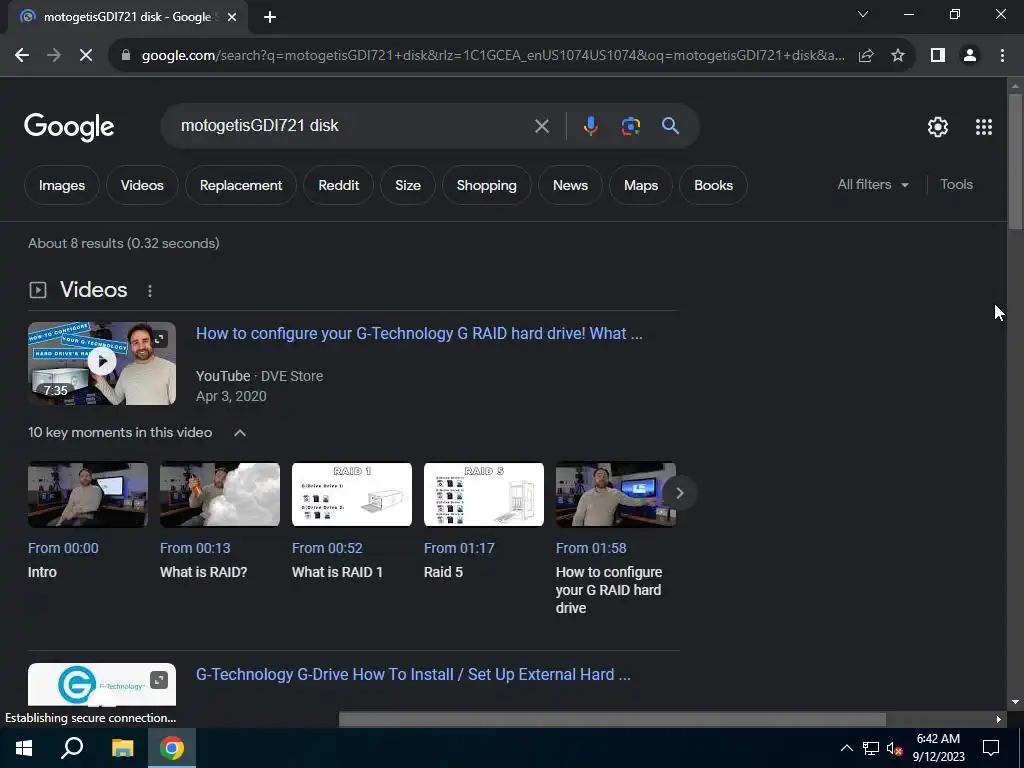Viewport: 1024px width, 768px height.
Task: Select the Size filter chip
Action: 408,185
